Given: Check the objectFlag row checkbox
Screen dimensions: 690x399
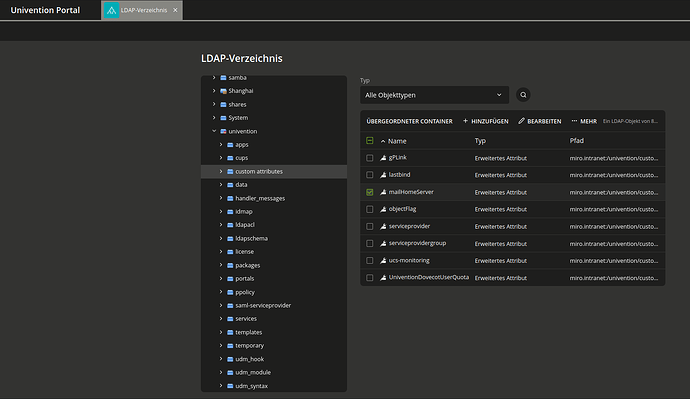Looking at the screenshot, I should click(x=370, y=209).
